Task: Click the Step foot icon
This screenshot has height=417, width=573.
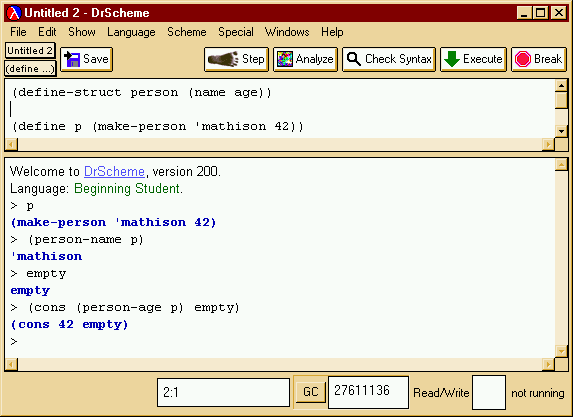Action: [x=223, y=59]
